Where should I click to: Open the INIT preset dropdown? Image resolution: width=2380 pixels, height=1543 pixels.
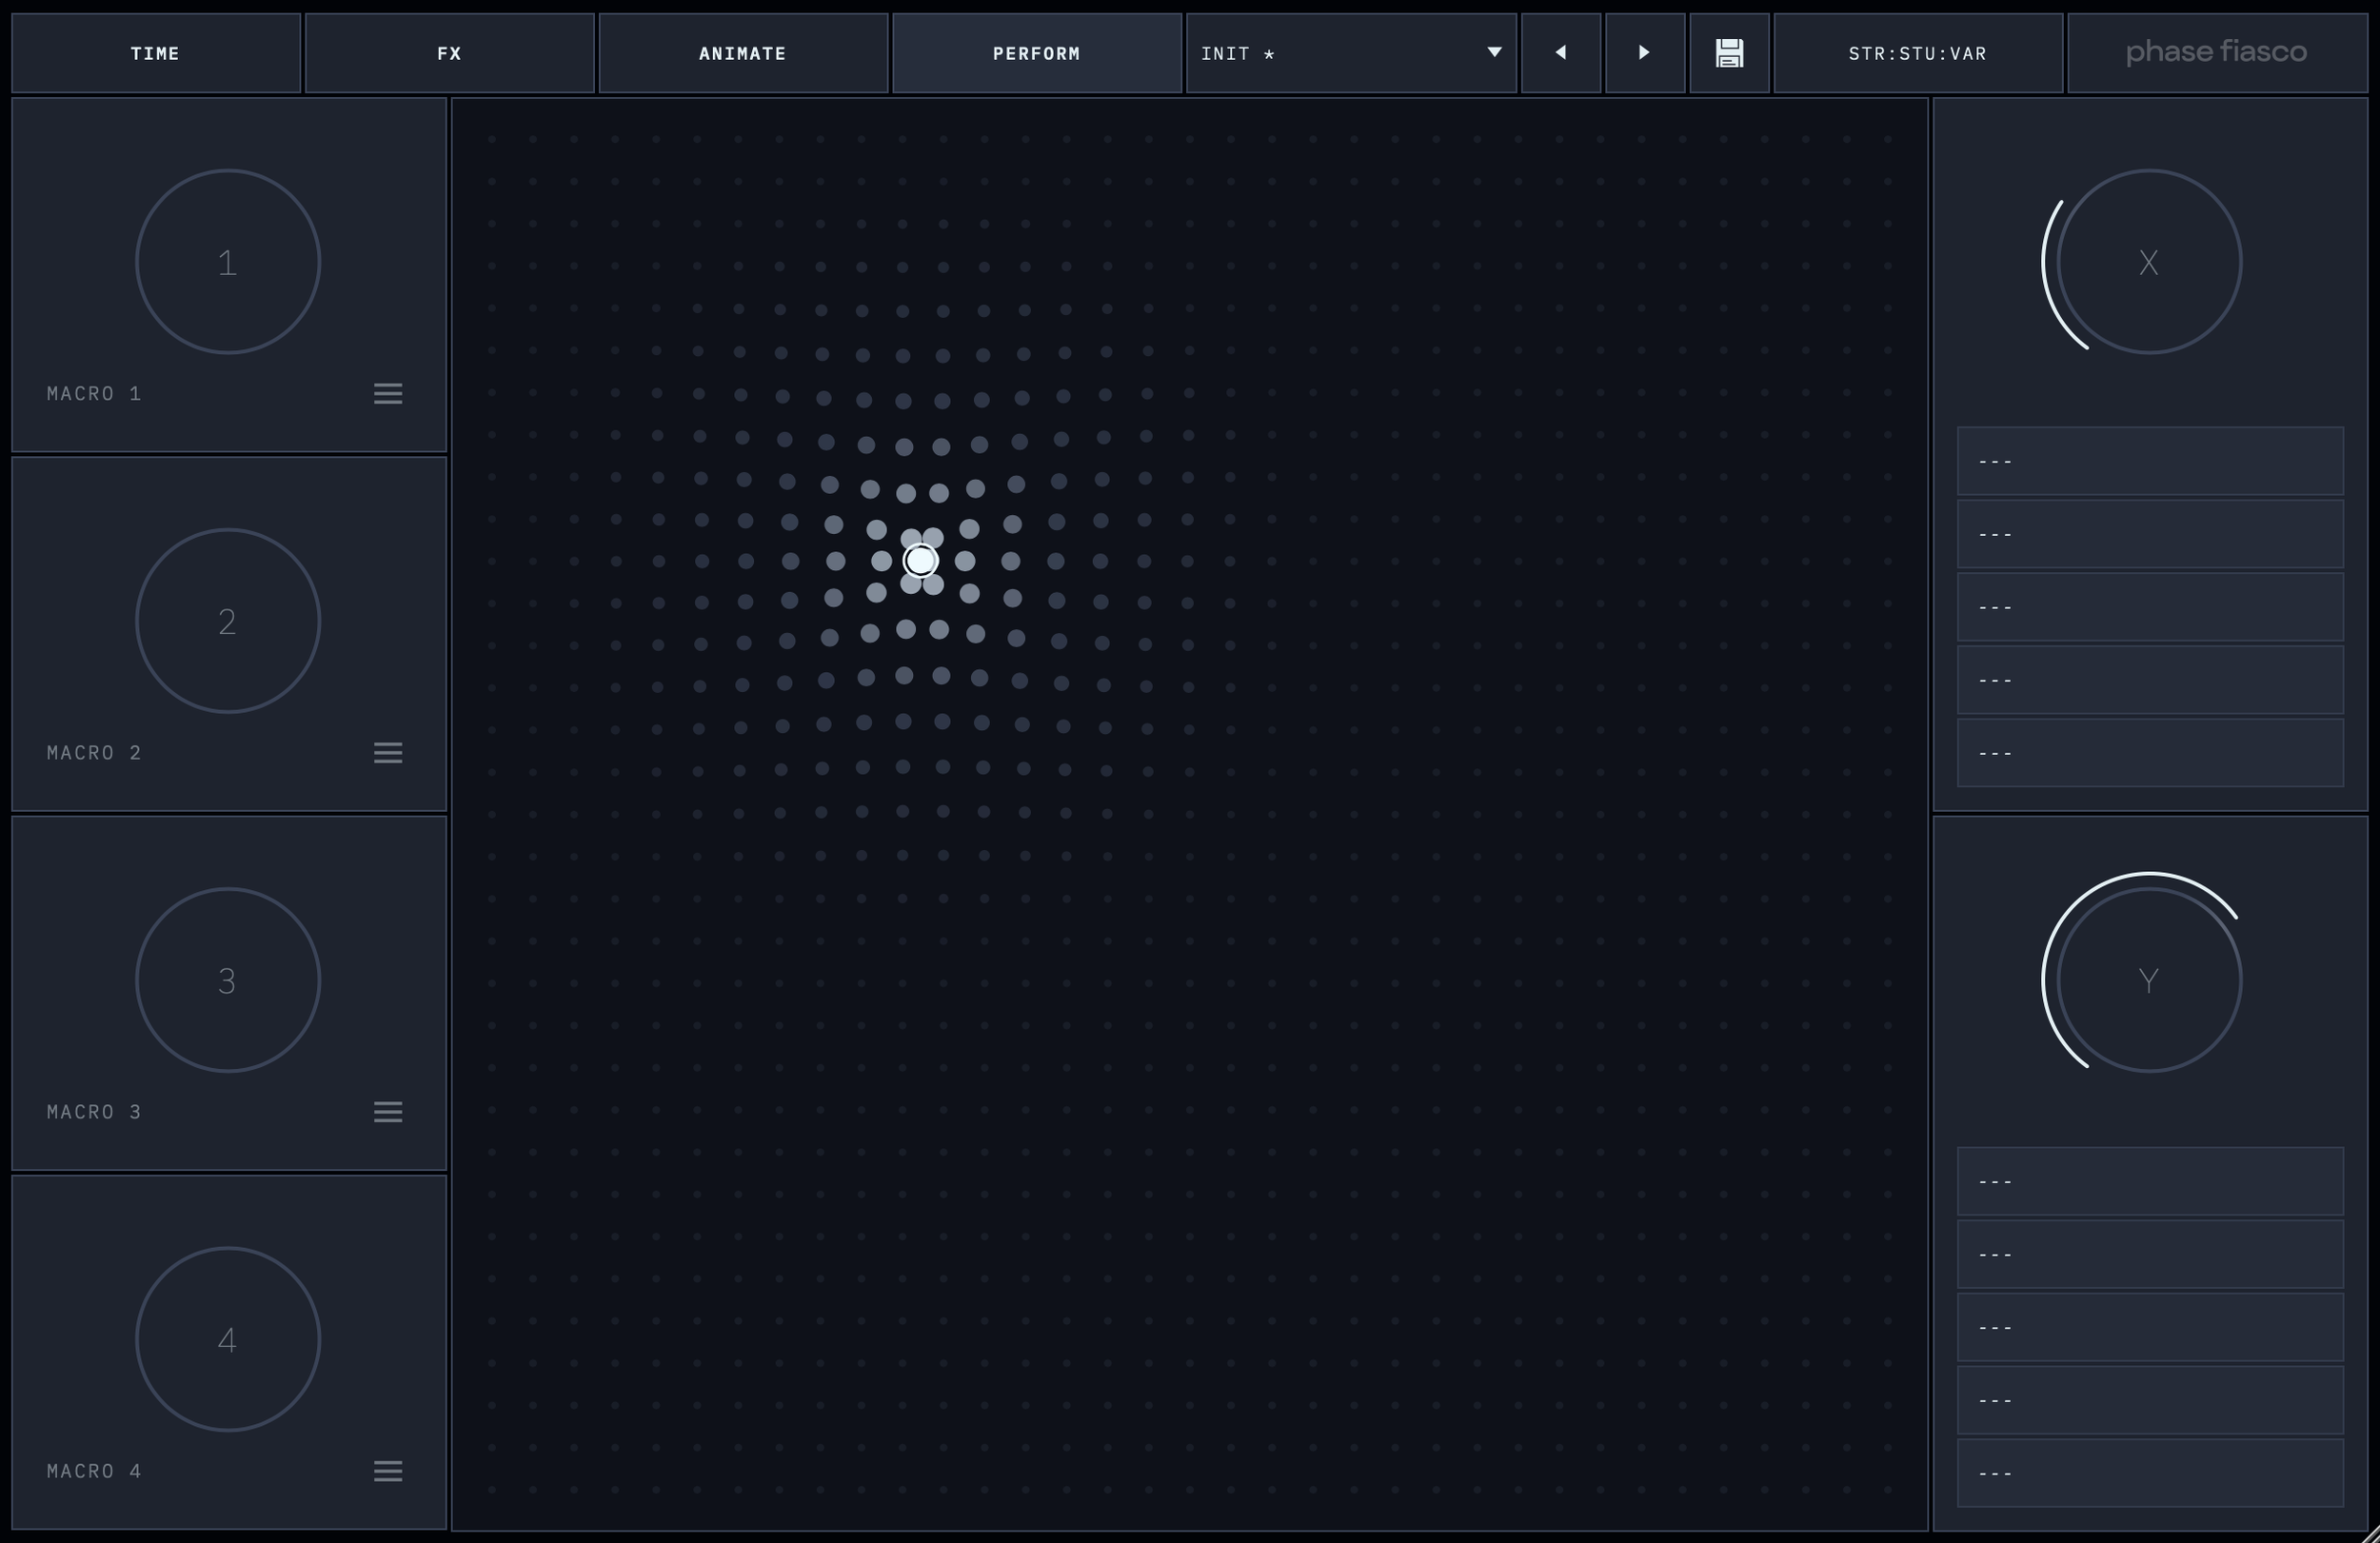click(x=1351, y=53)
